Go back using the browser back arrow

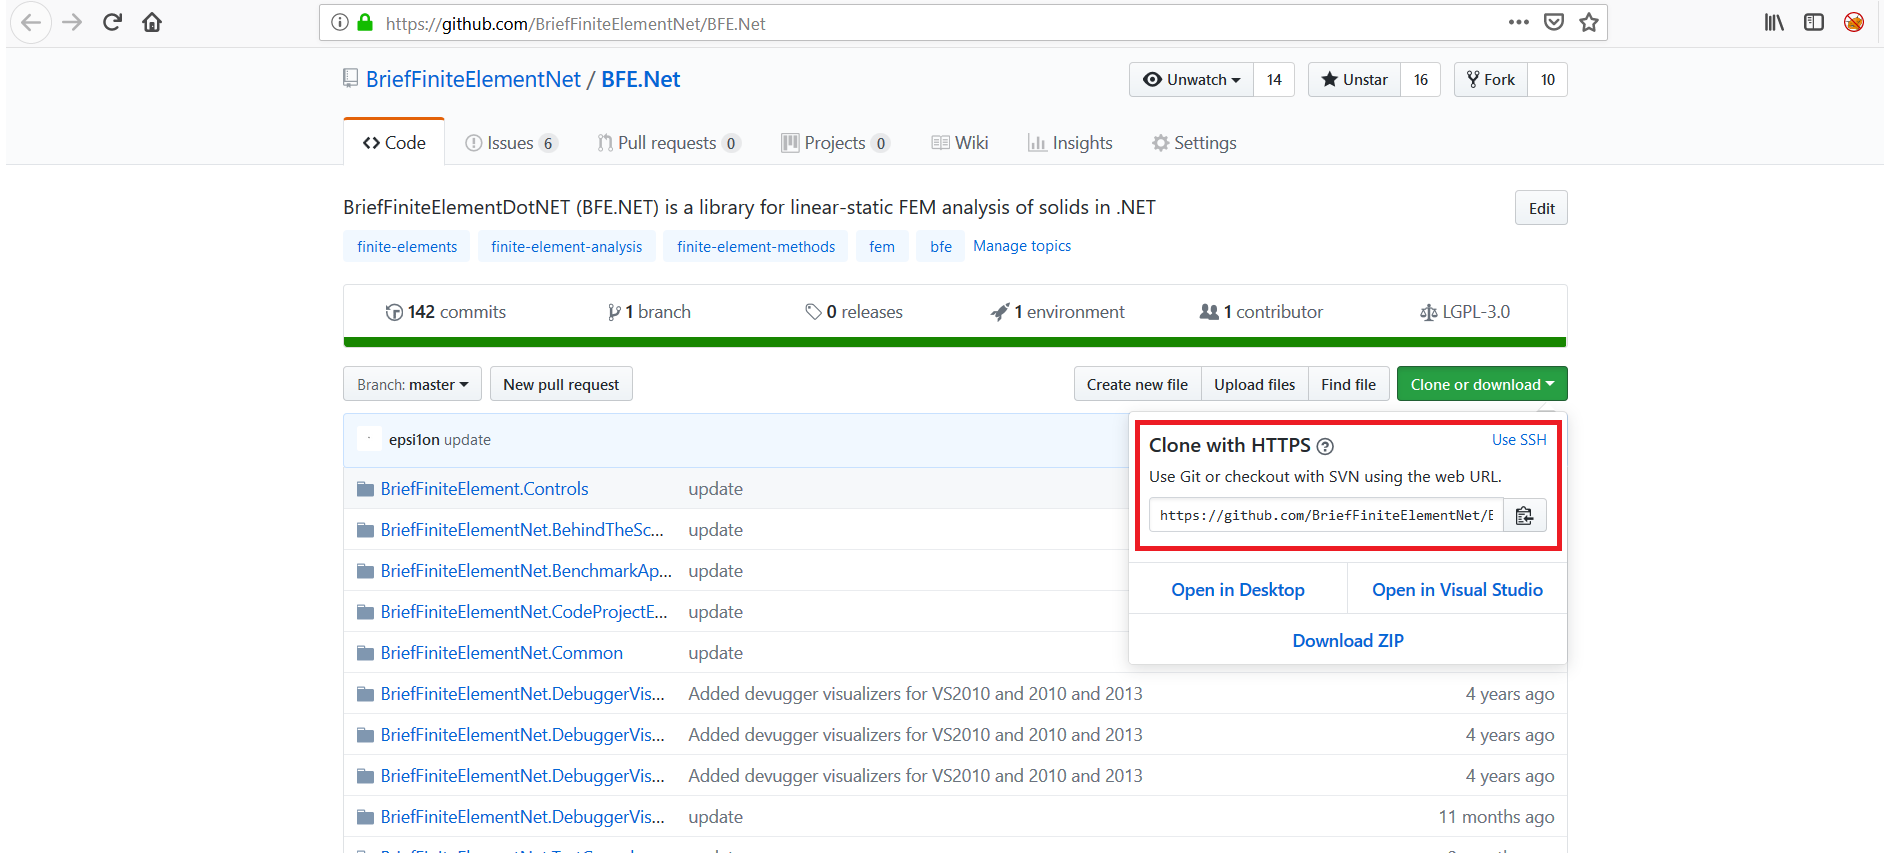(31, 22)
